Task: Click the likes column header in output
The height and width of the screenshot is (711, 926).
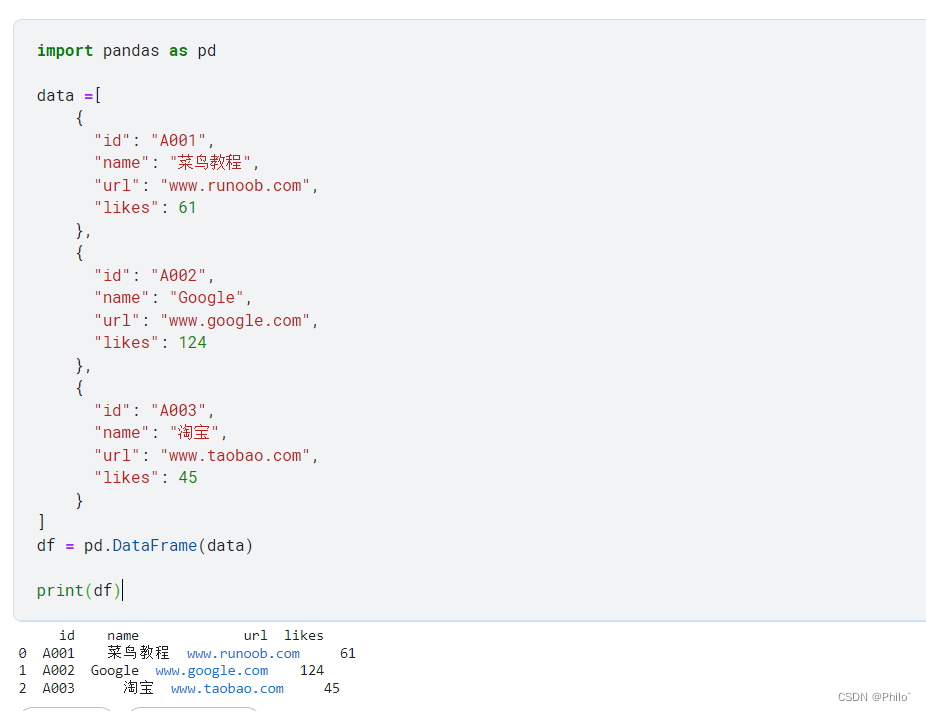Action: 304,635
